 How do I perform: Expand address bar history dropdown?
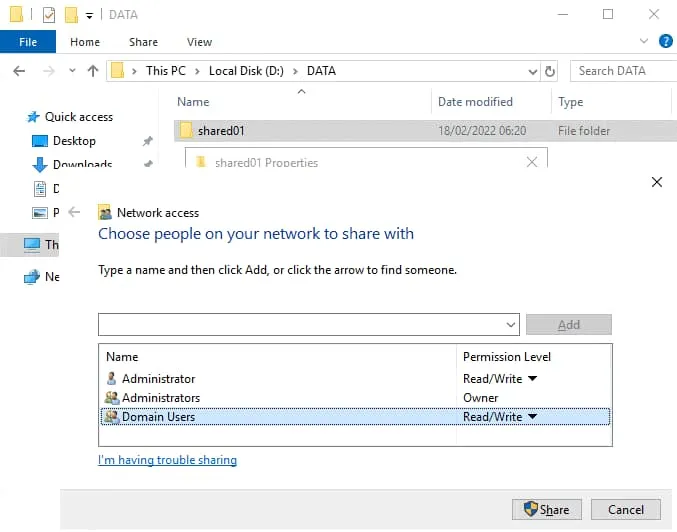tap(533, 71)
